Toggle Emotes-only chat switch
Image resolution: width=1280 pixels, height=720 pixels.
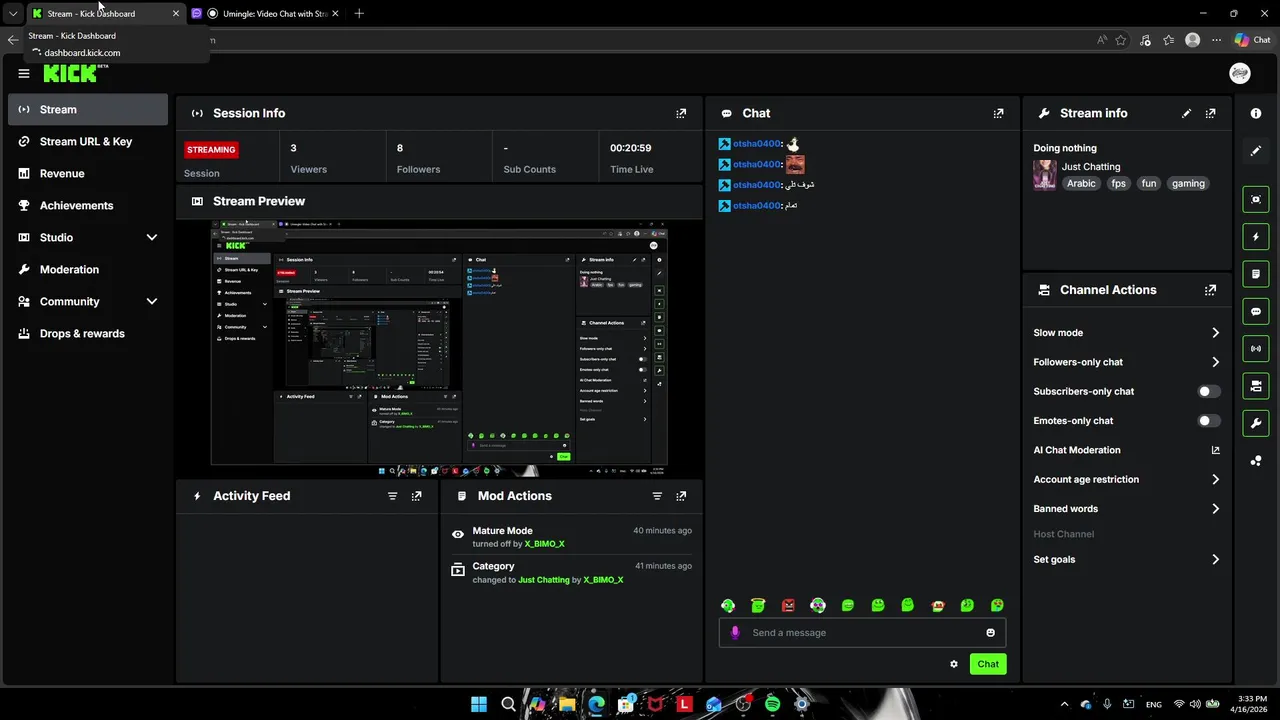pyautogui.click(x=1209, y=421)
